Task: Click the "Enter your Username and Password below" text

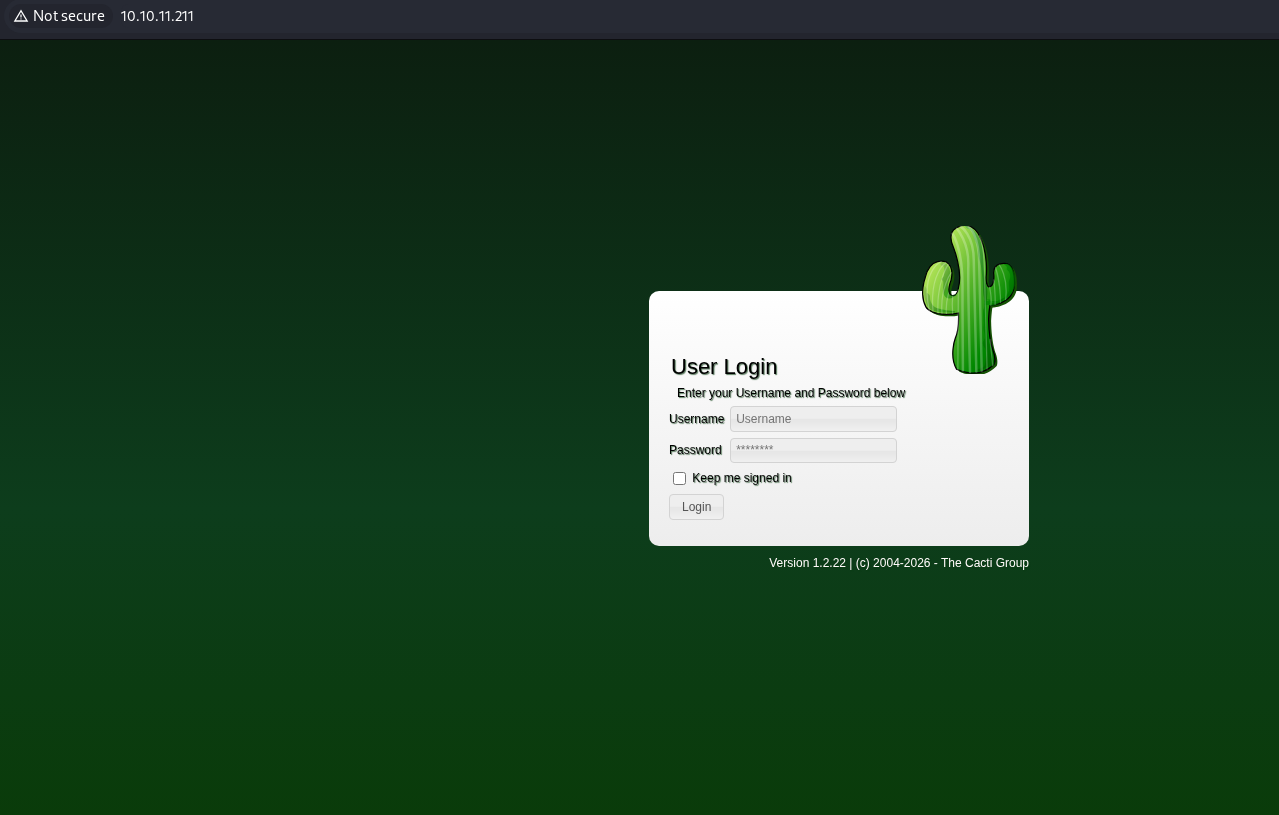Action: tap(791, 393)
